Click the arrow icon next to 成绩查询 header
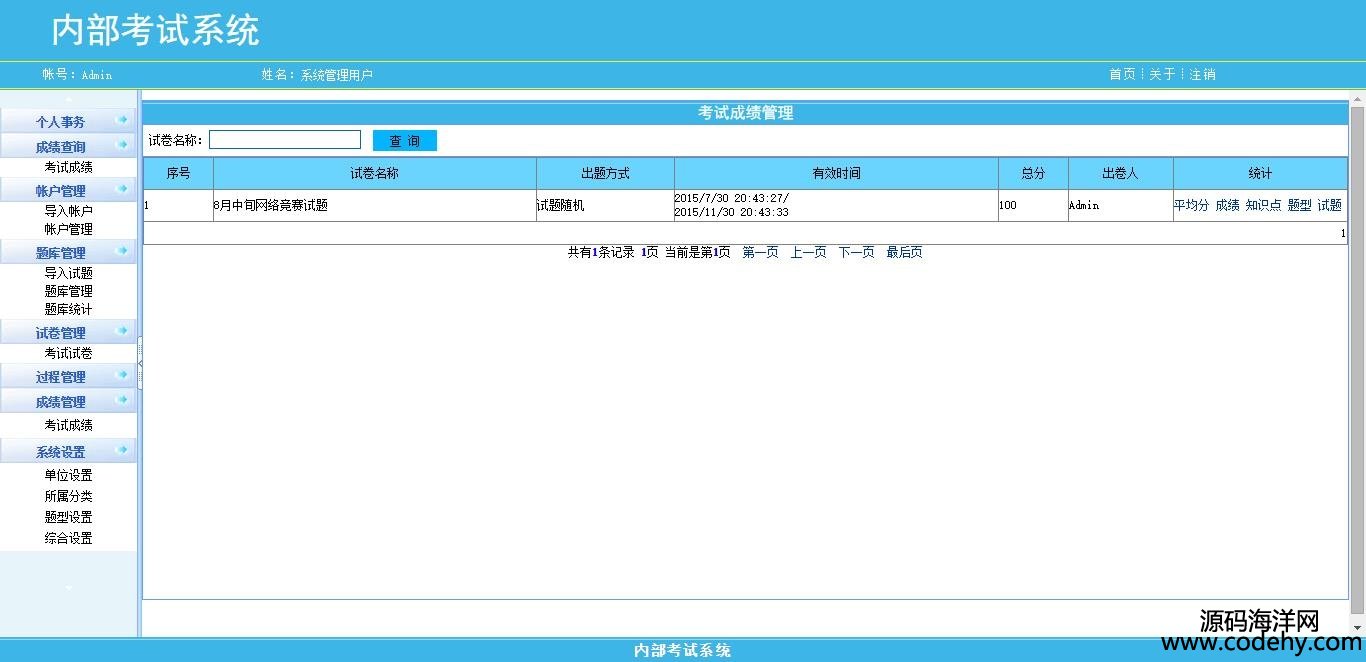The width and height of the screenshot is (1366, 662). pos(122,146)
